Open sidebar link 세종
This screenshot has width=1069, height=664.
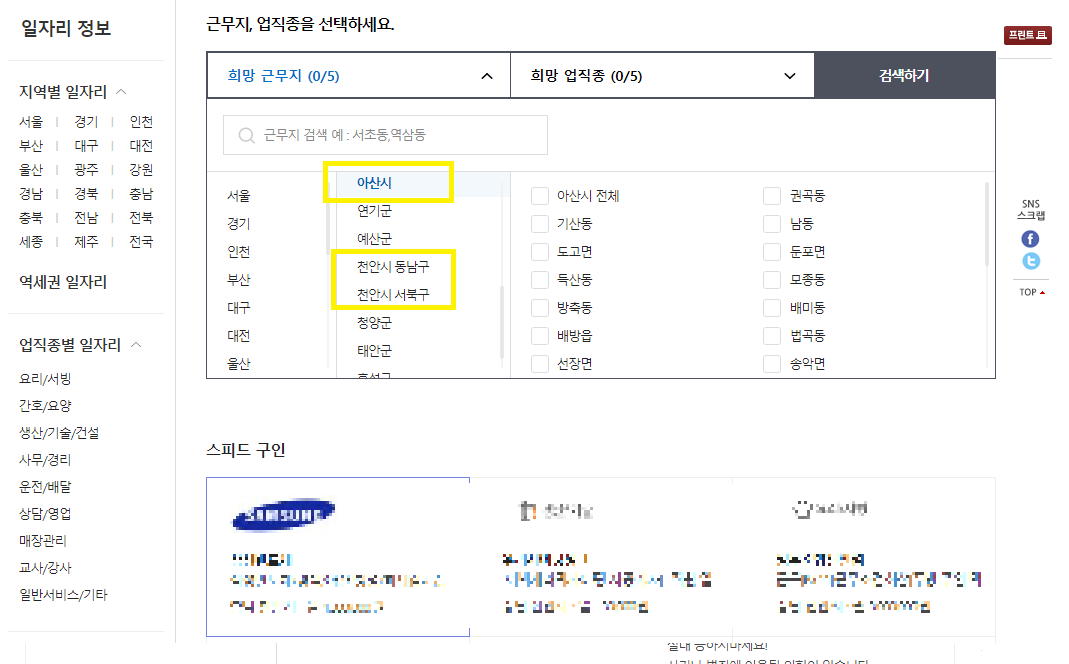click(31, 242)
